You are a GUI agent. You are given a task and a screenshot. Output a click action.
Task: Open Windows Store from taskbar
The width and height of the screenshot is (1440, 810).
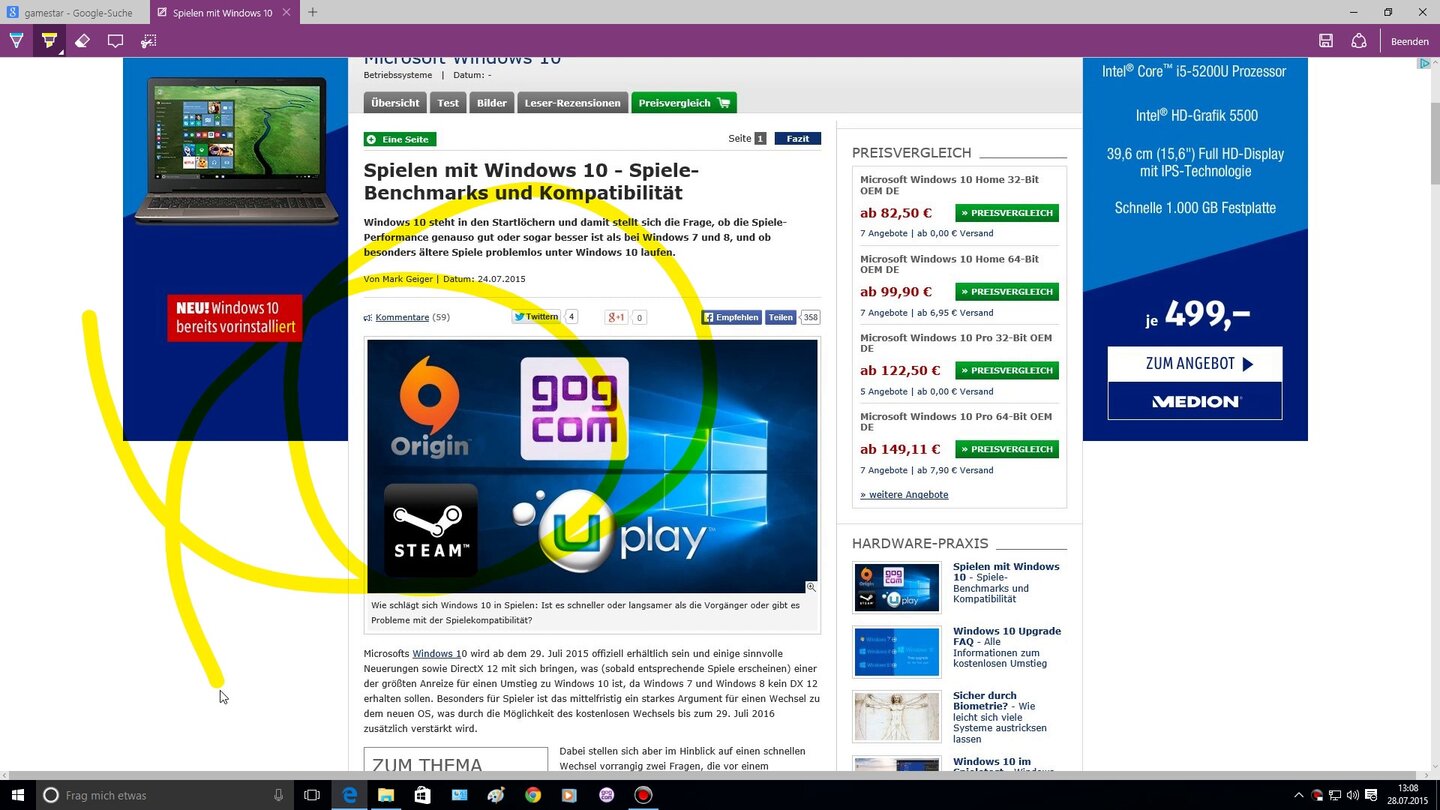coord(422,795)
